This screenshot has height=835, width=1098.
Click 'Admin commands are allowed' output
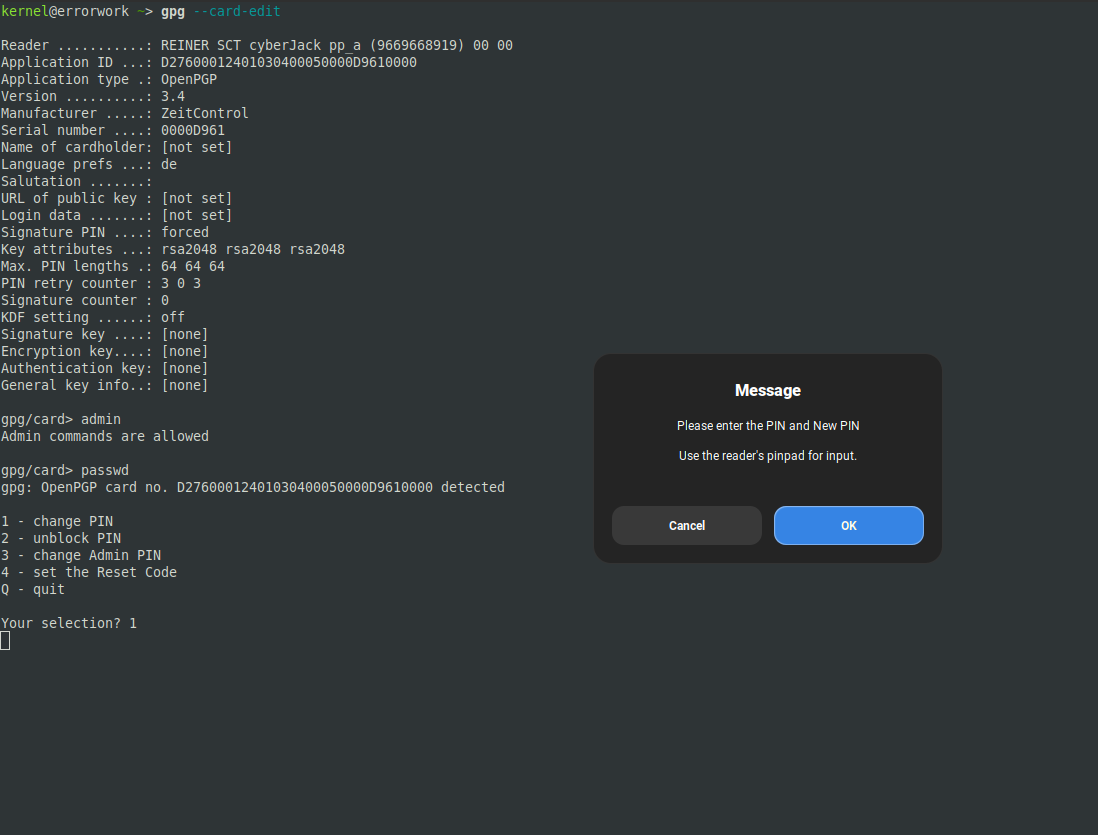(104, 436)
